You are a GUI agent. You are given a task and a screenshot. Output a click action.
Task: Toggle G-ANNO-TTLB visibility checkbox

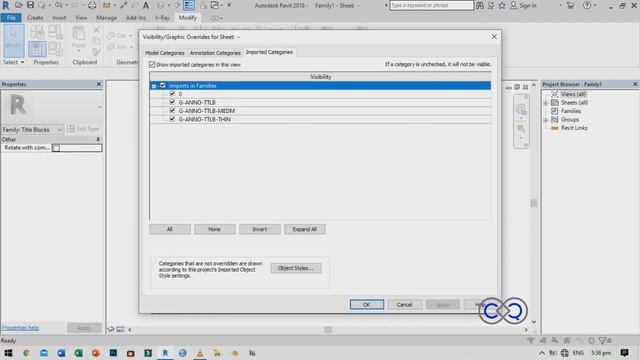[x=172, y=102]
